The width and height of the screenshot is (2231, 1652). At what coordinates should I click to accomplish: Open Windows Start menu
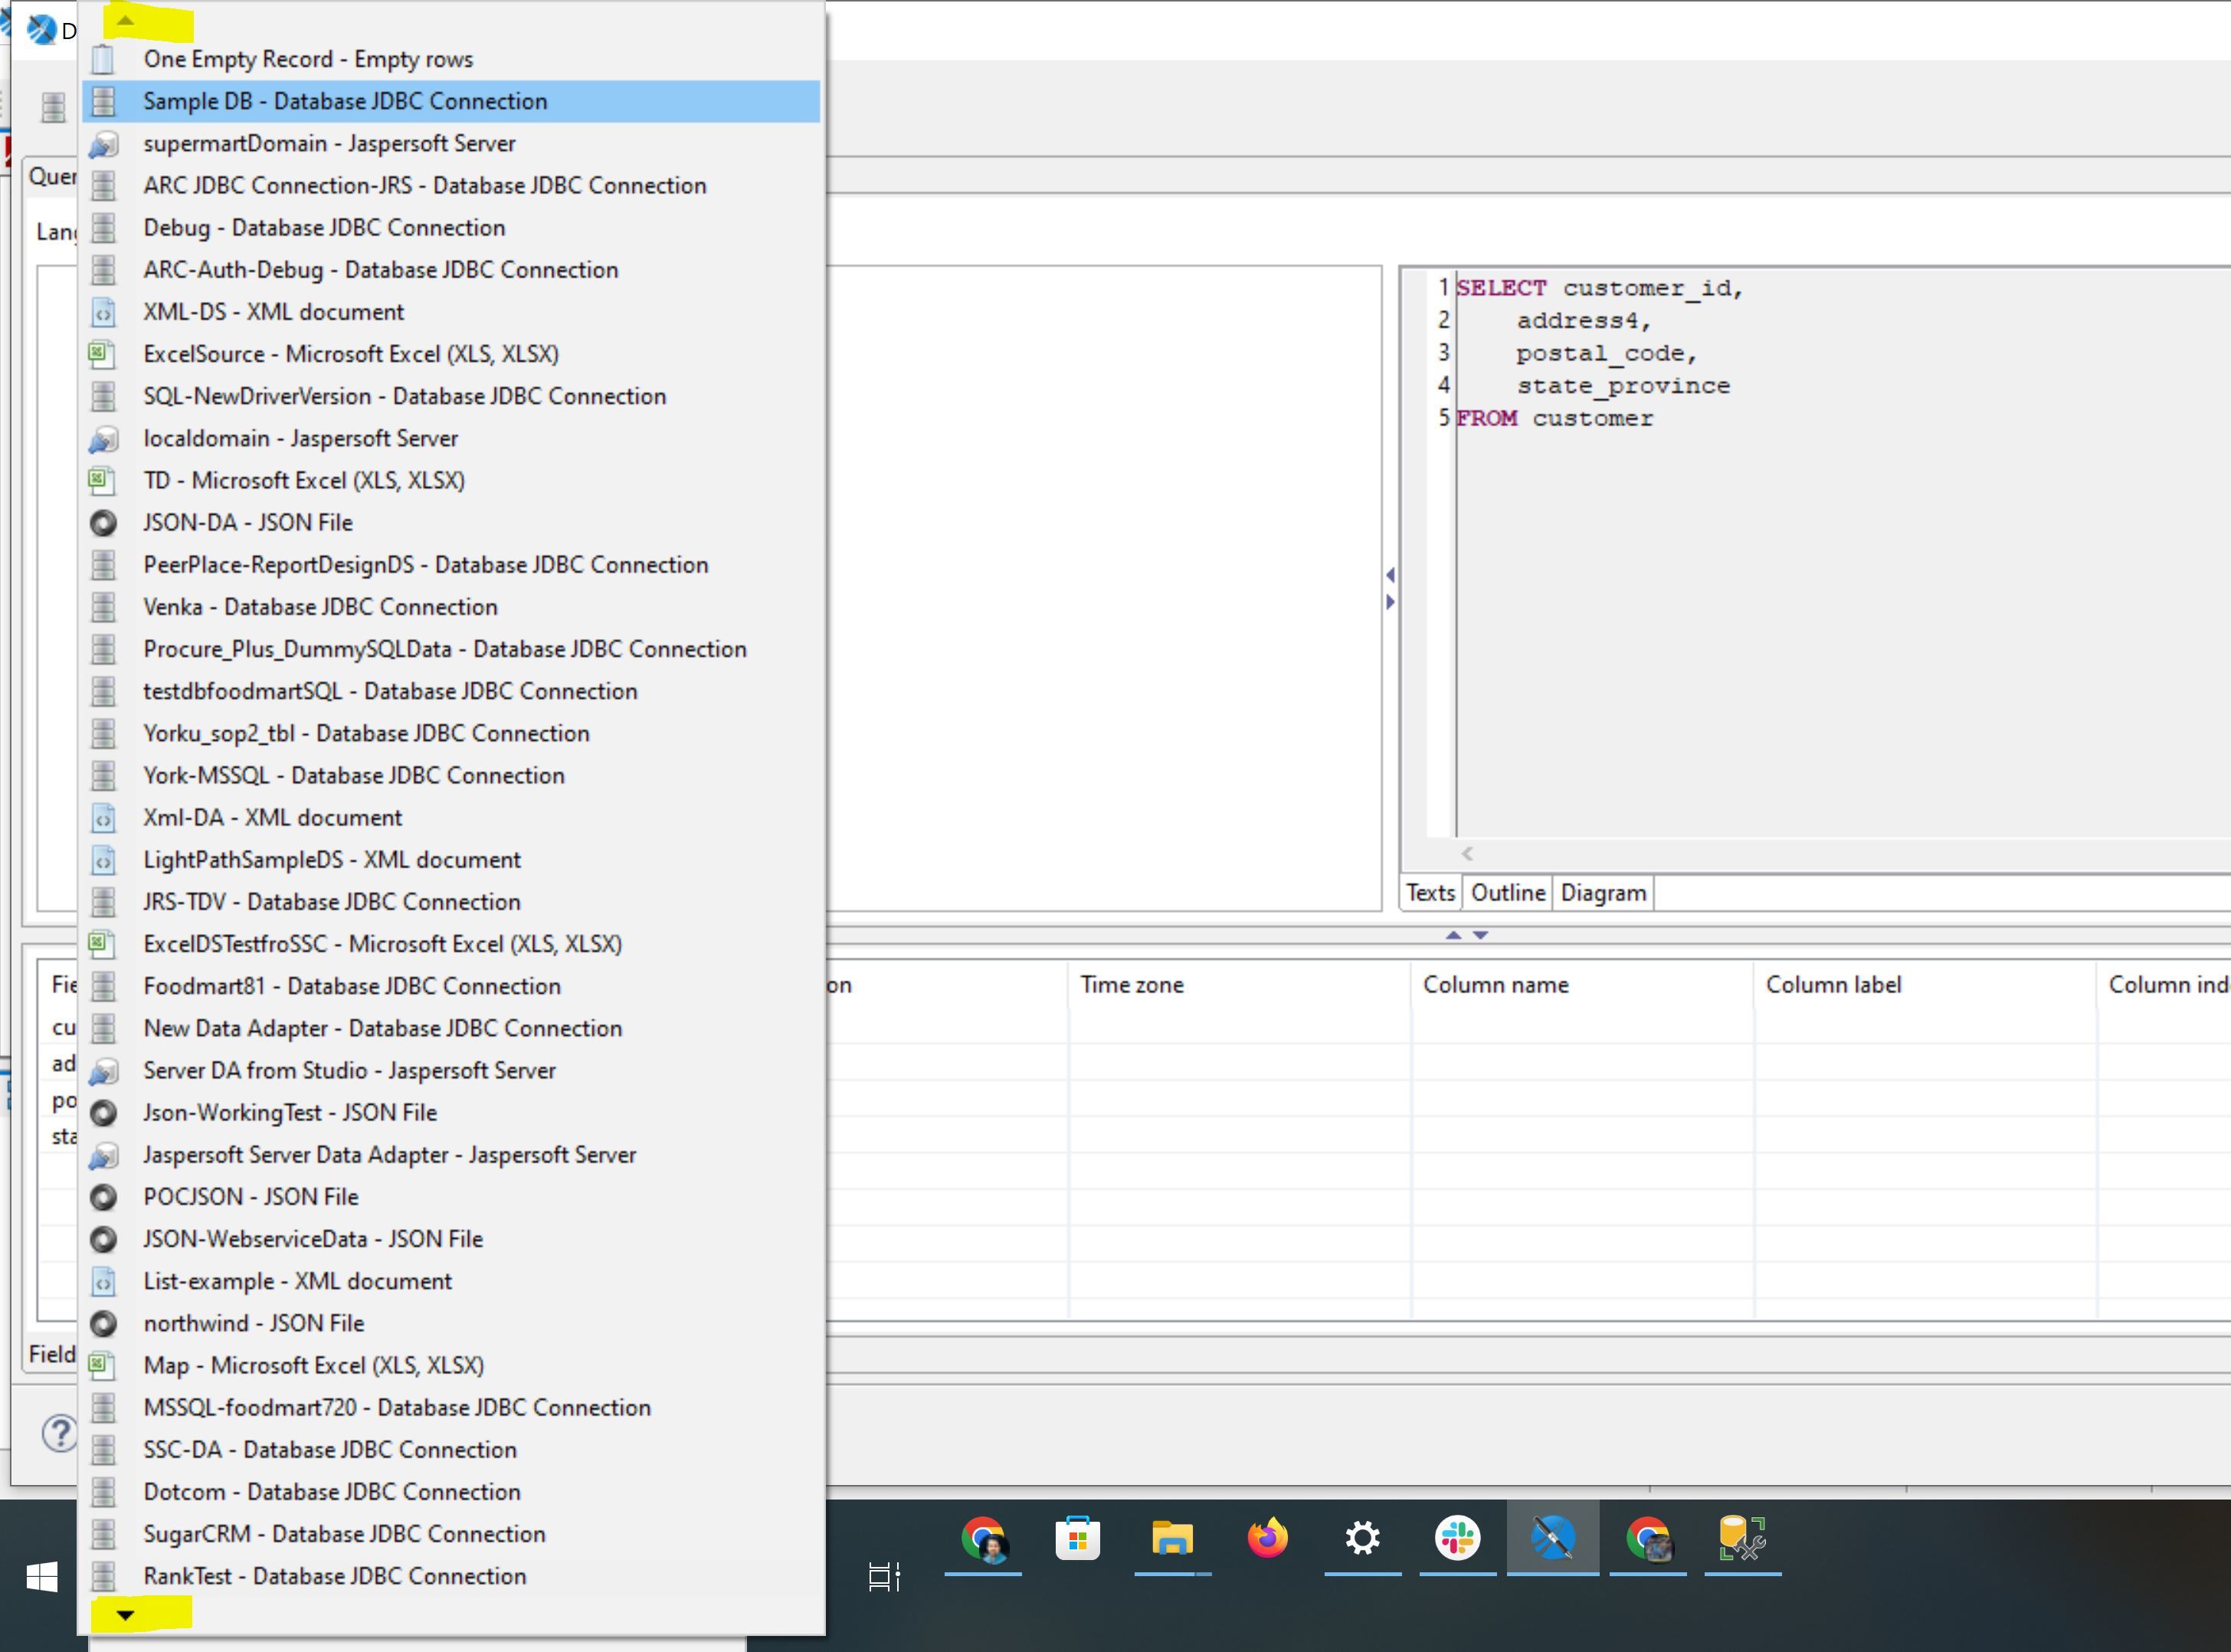[41, 1577]
